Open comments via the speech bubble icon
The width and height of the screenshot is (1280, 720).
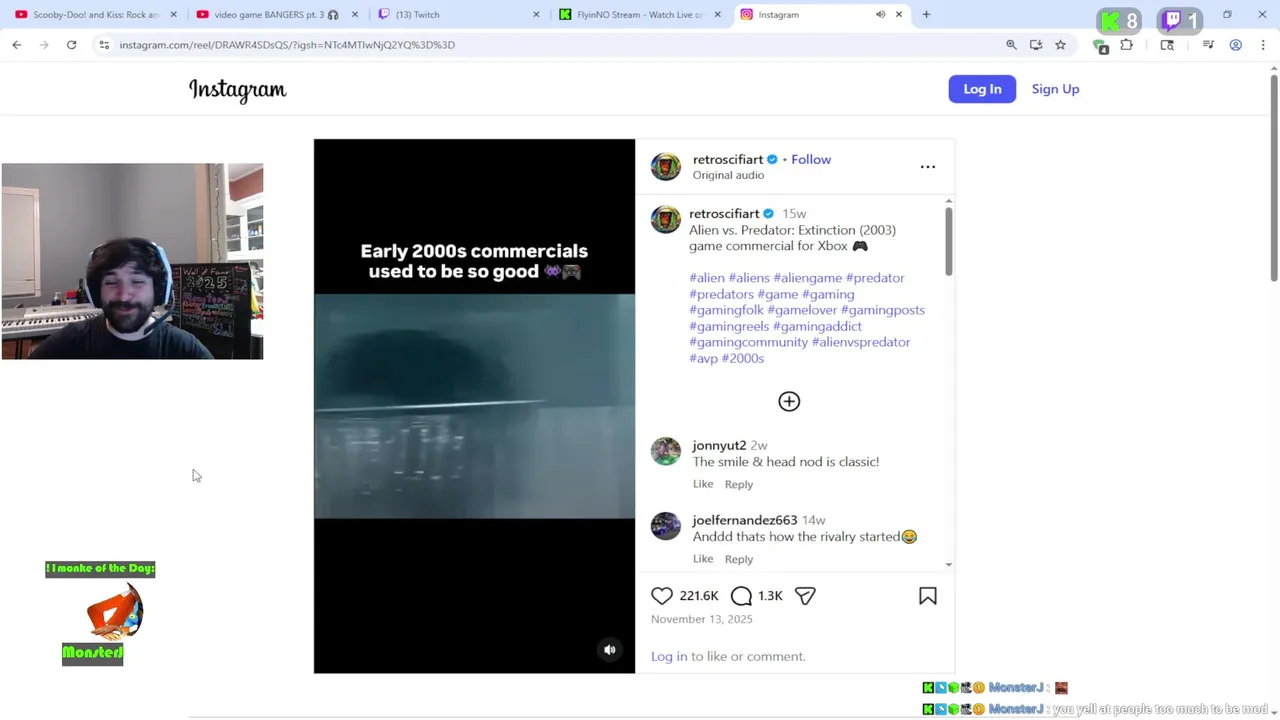[x=741, y=596]
